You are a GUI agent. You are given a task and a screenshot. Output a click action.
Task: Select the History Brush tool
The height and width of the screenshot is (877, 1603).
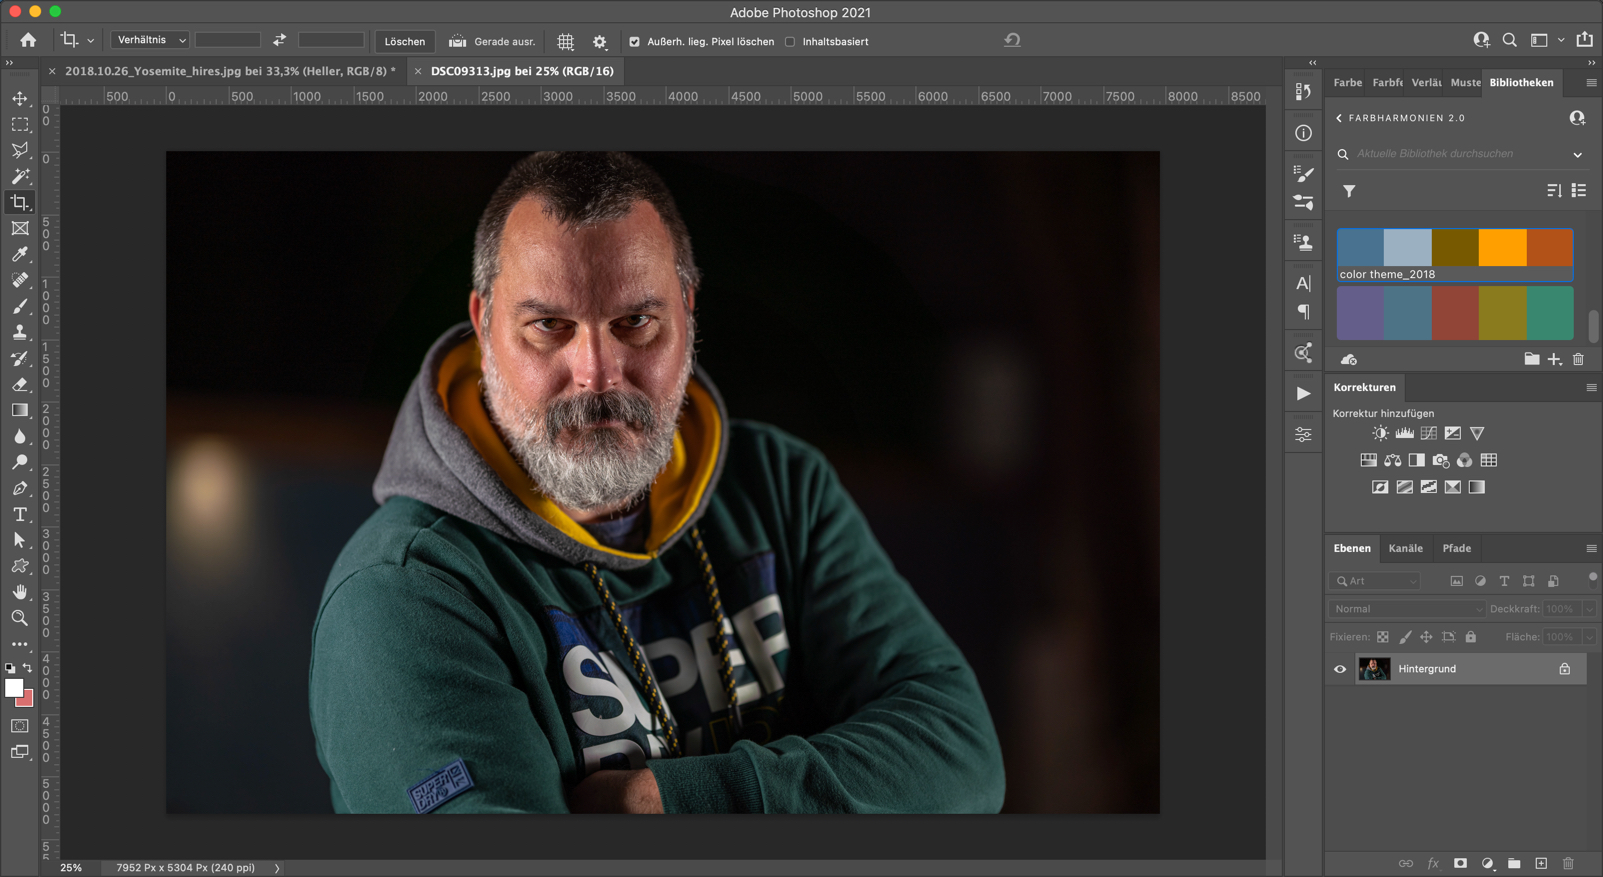[x=20, y=358]
